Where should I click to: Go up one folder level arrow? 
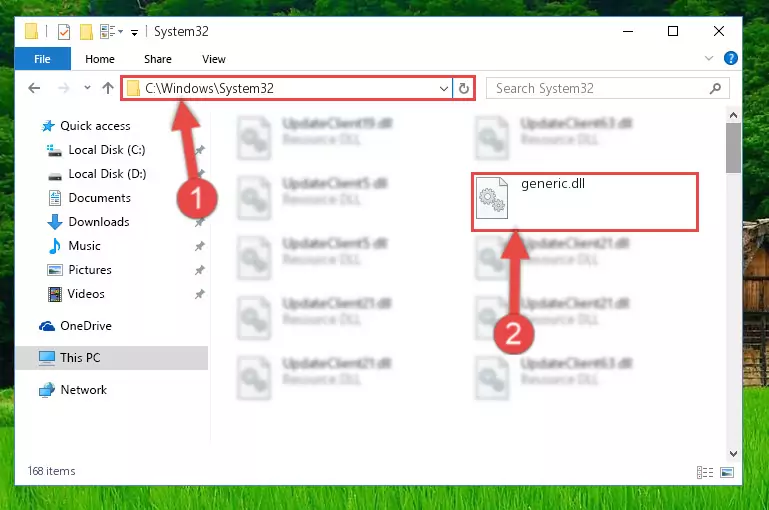(108, 88)
